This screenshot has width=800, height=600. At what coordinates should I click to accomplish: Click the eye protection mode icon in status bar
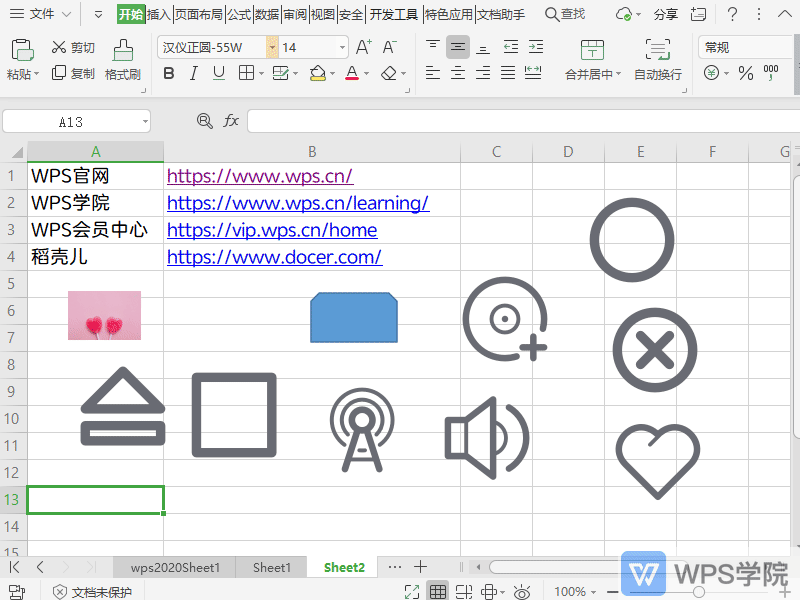tap(521, 592)
